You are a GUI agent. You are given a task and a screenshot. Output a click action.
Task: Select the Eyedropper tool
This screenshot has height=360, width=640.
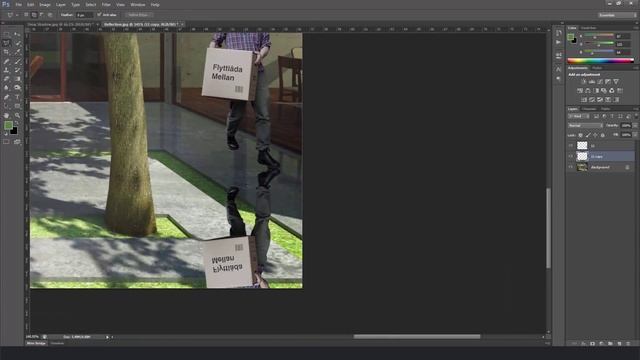17,52
